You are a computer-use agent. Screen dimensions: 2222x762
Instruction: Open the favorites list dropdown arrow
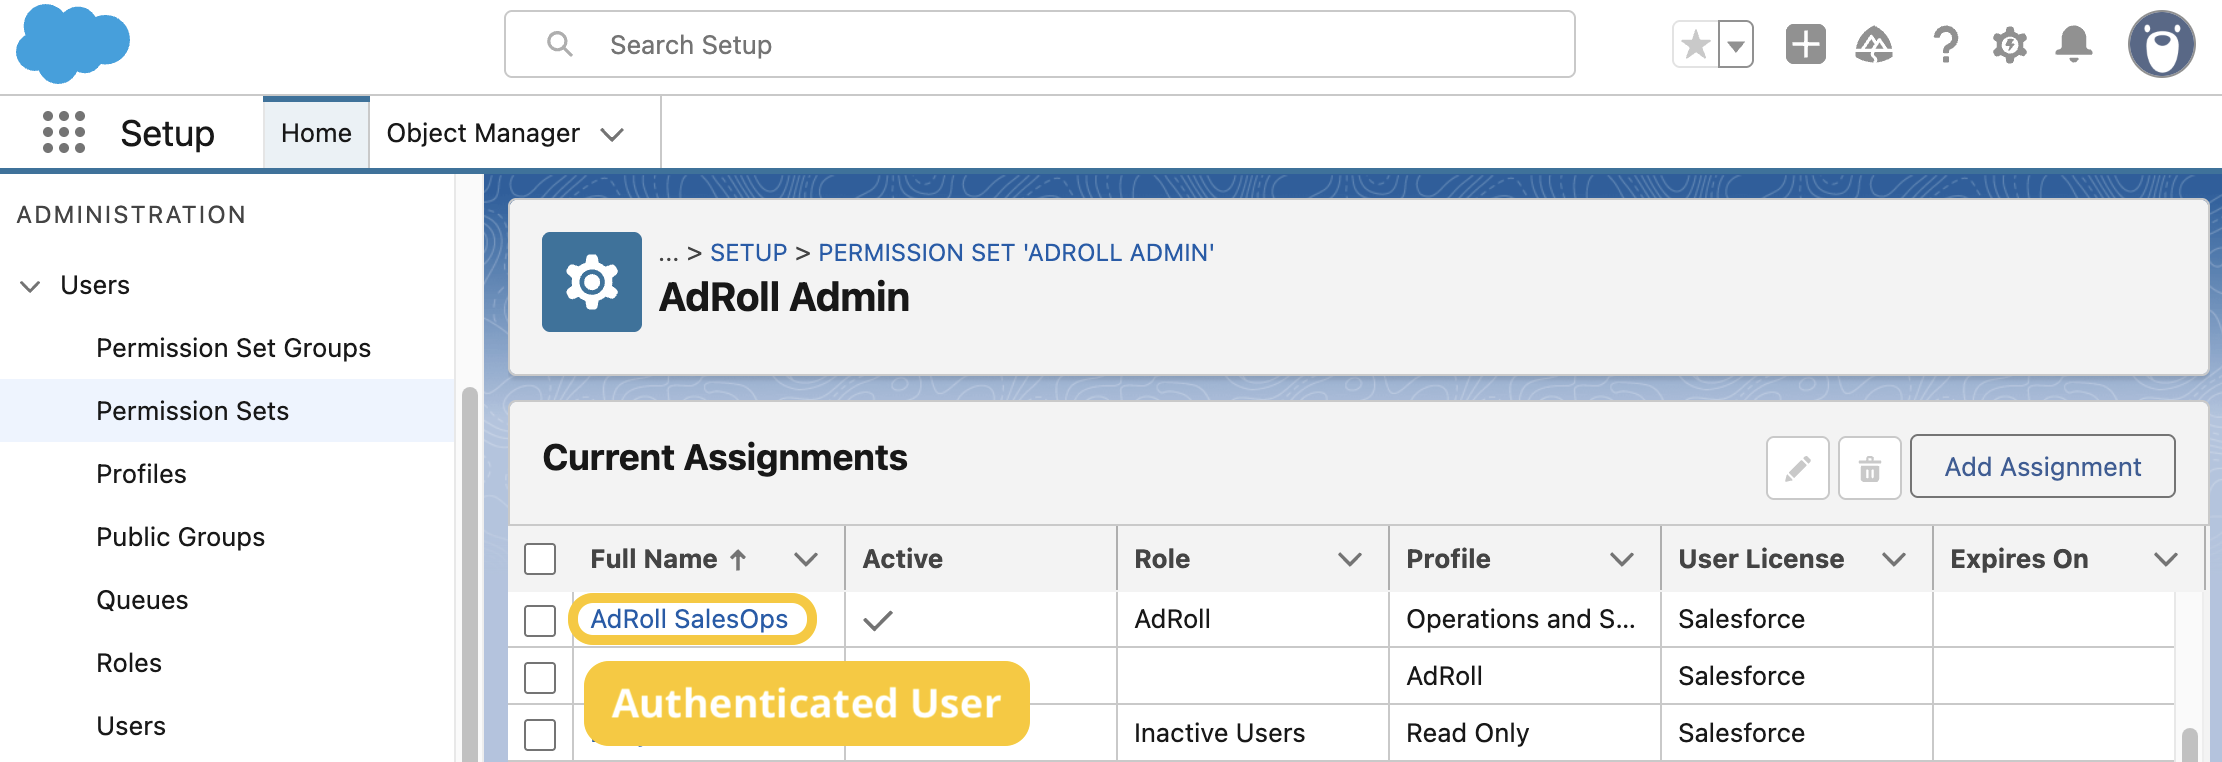coord(1736,45)
